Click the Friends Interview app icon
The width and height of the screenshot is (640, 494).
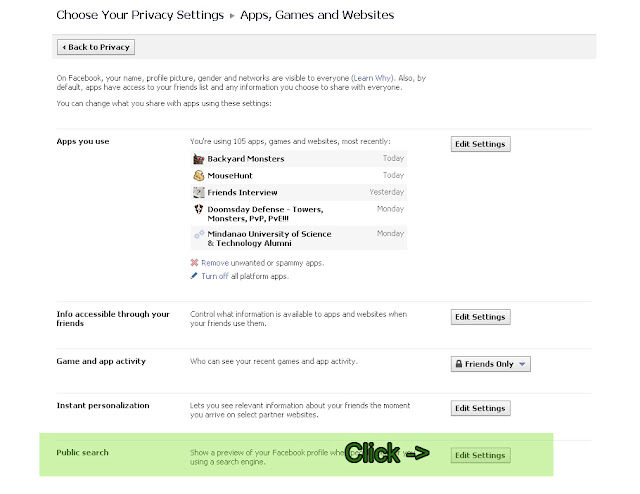point(199,192)
